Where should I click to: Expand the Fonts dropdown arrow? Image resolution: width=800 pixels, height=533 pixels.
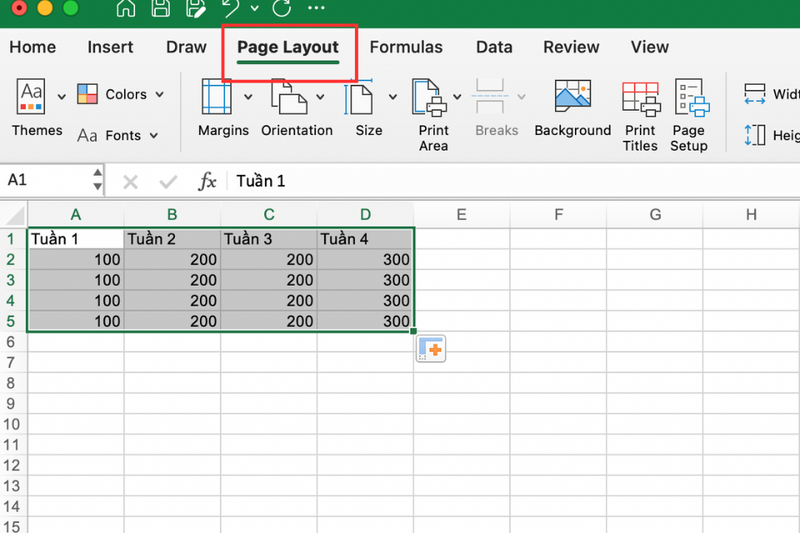click(x=154, y=136)
